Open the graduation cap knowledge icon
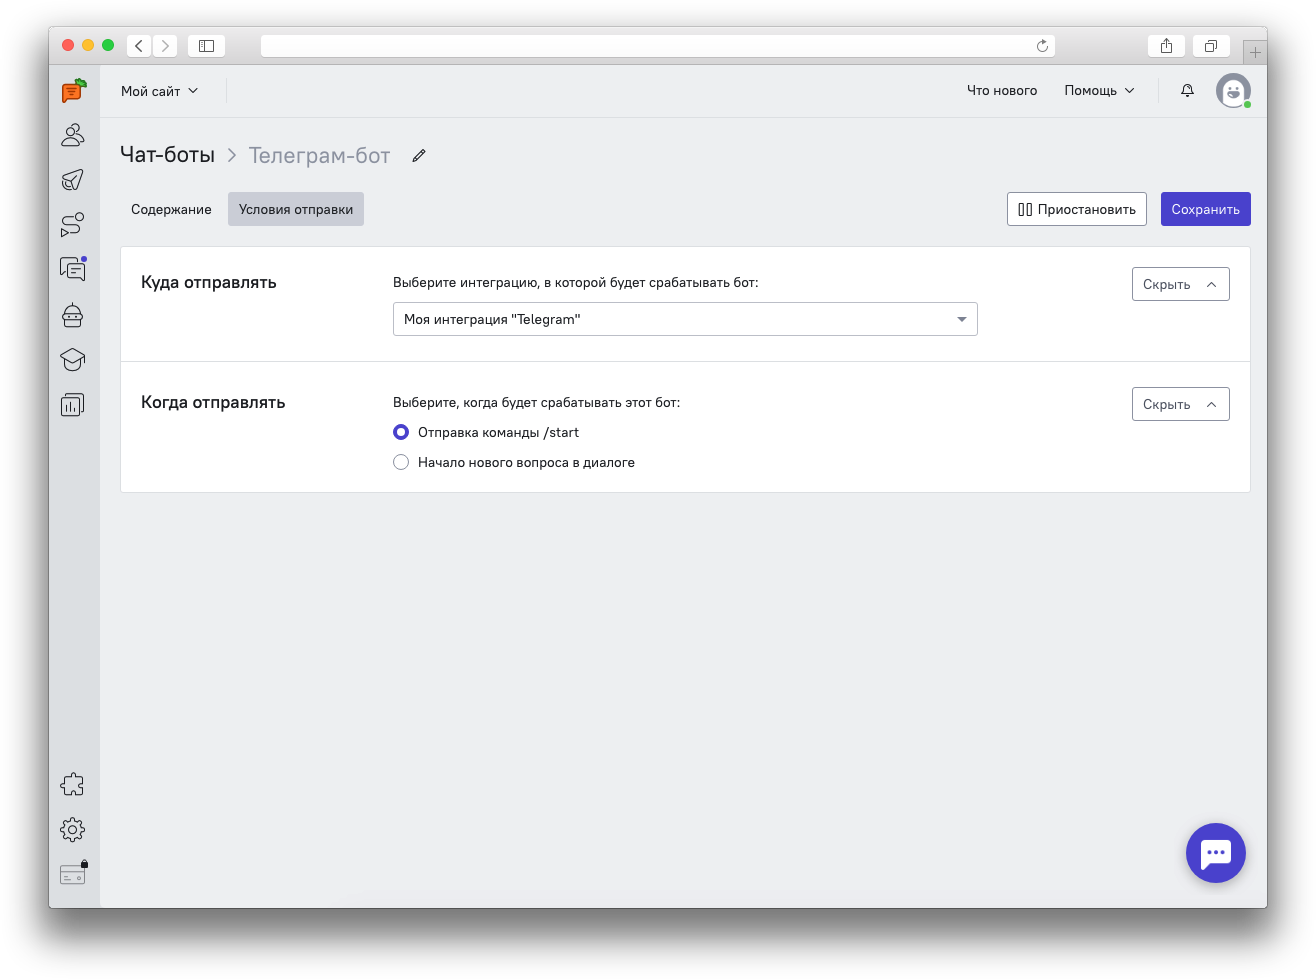The width and height of the screenshot is (1316, 979). 73,360
